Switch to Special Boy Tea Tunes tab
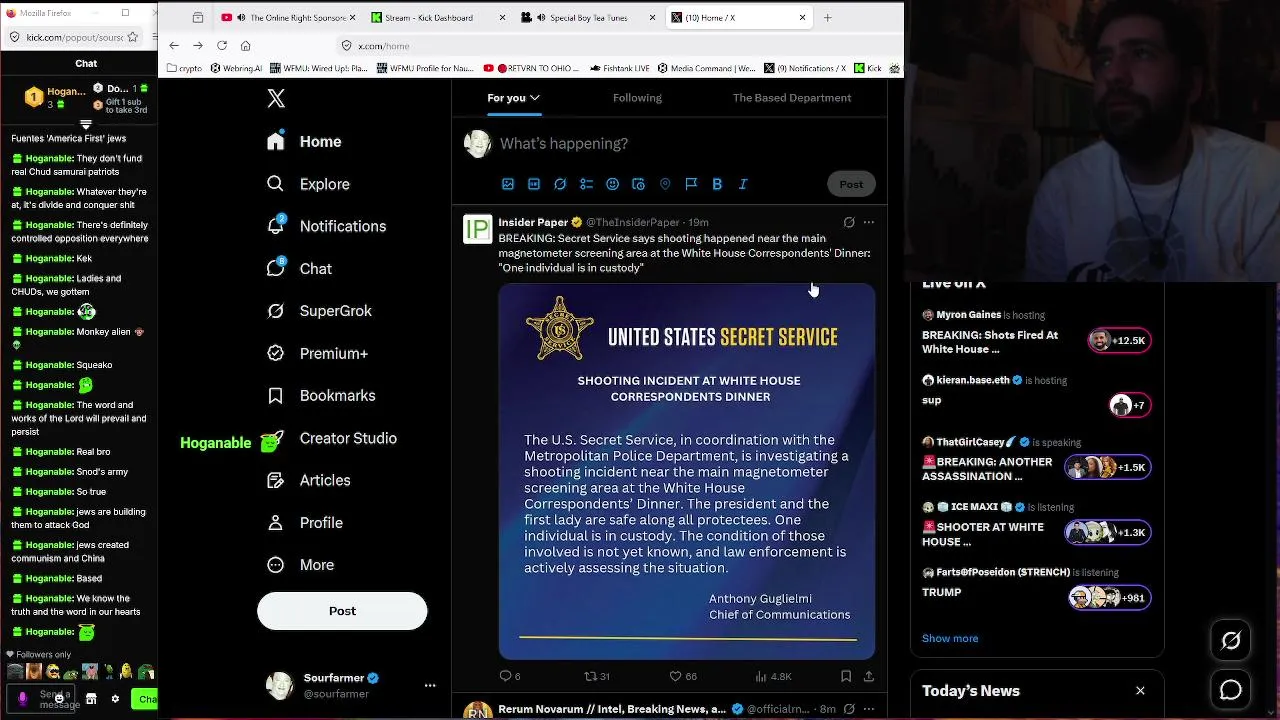The width and height of the screenshot is (1280, 720). tap(588, 17)
